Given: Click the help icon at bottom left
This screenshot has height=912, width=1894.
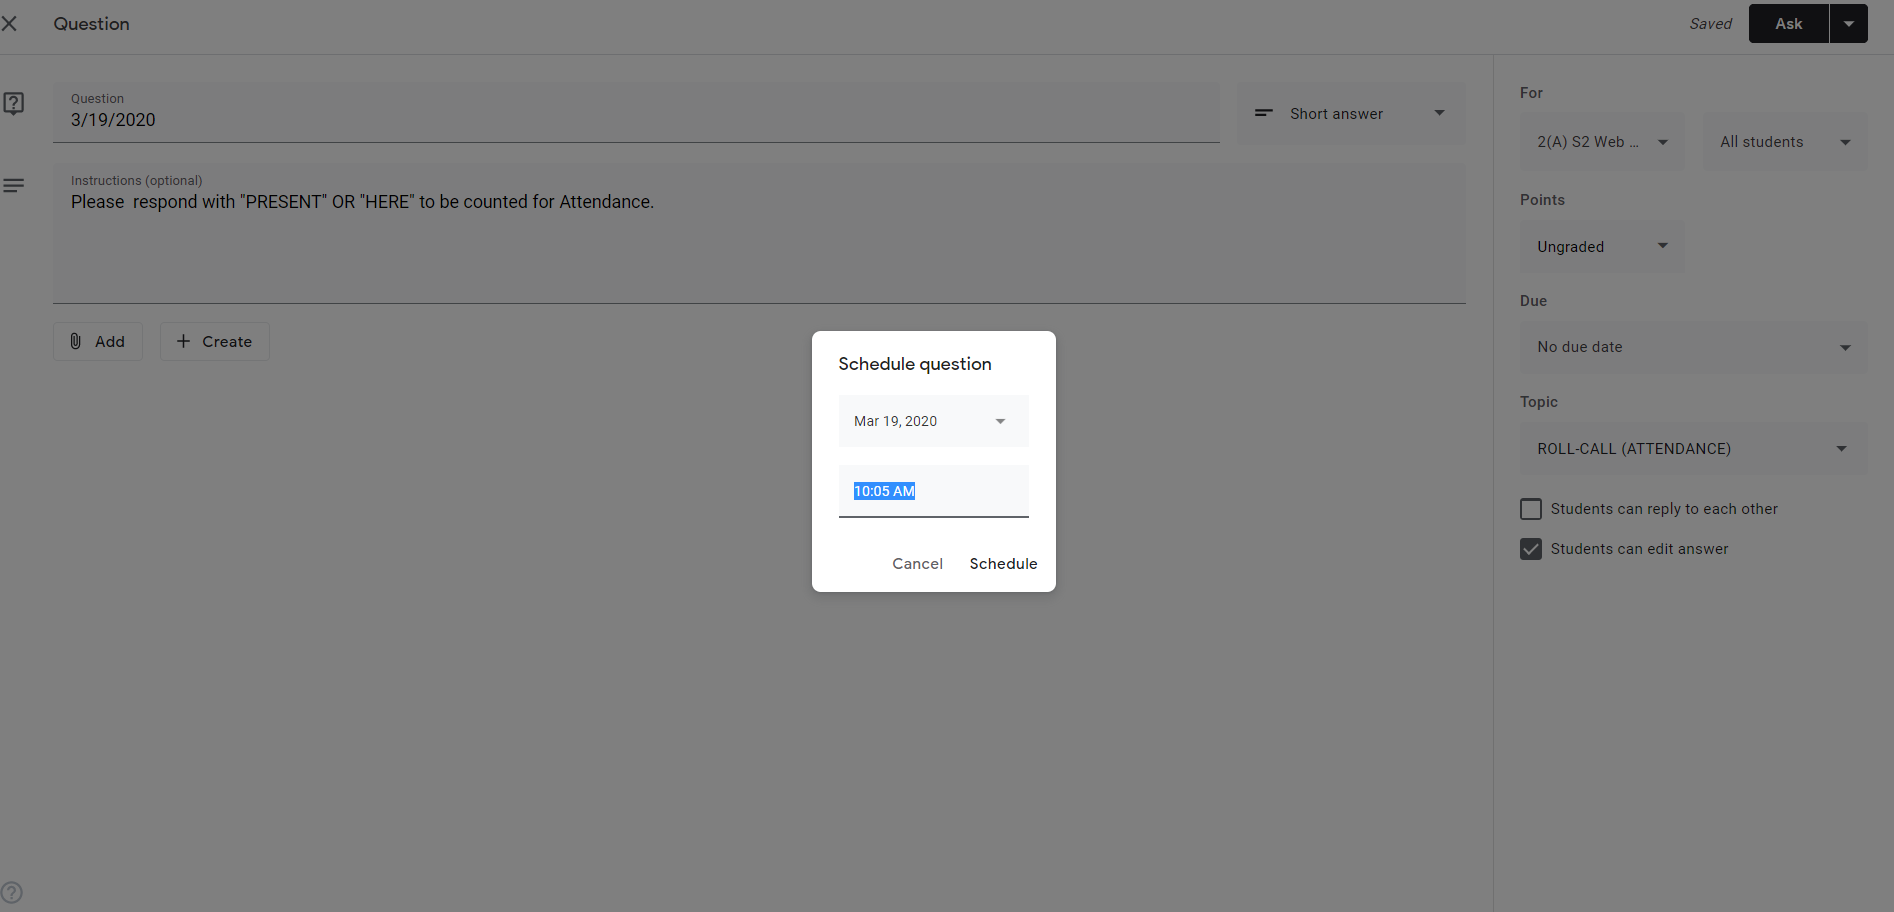Looking at the screenshot, I should tap(11, 892).
